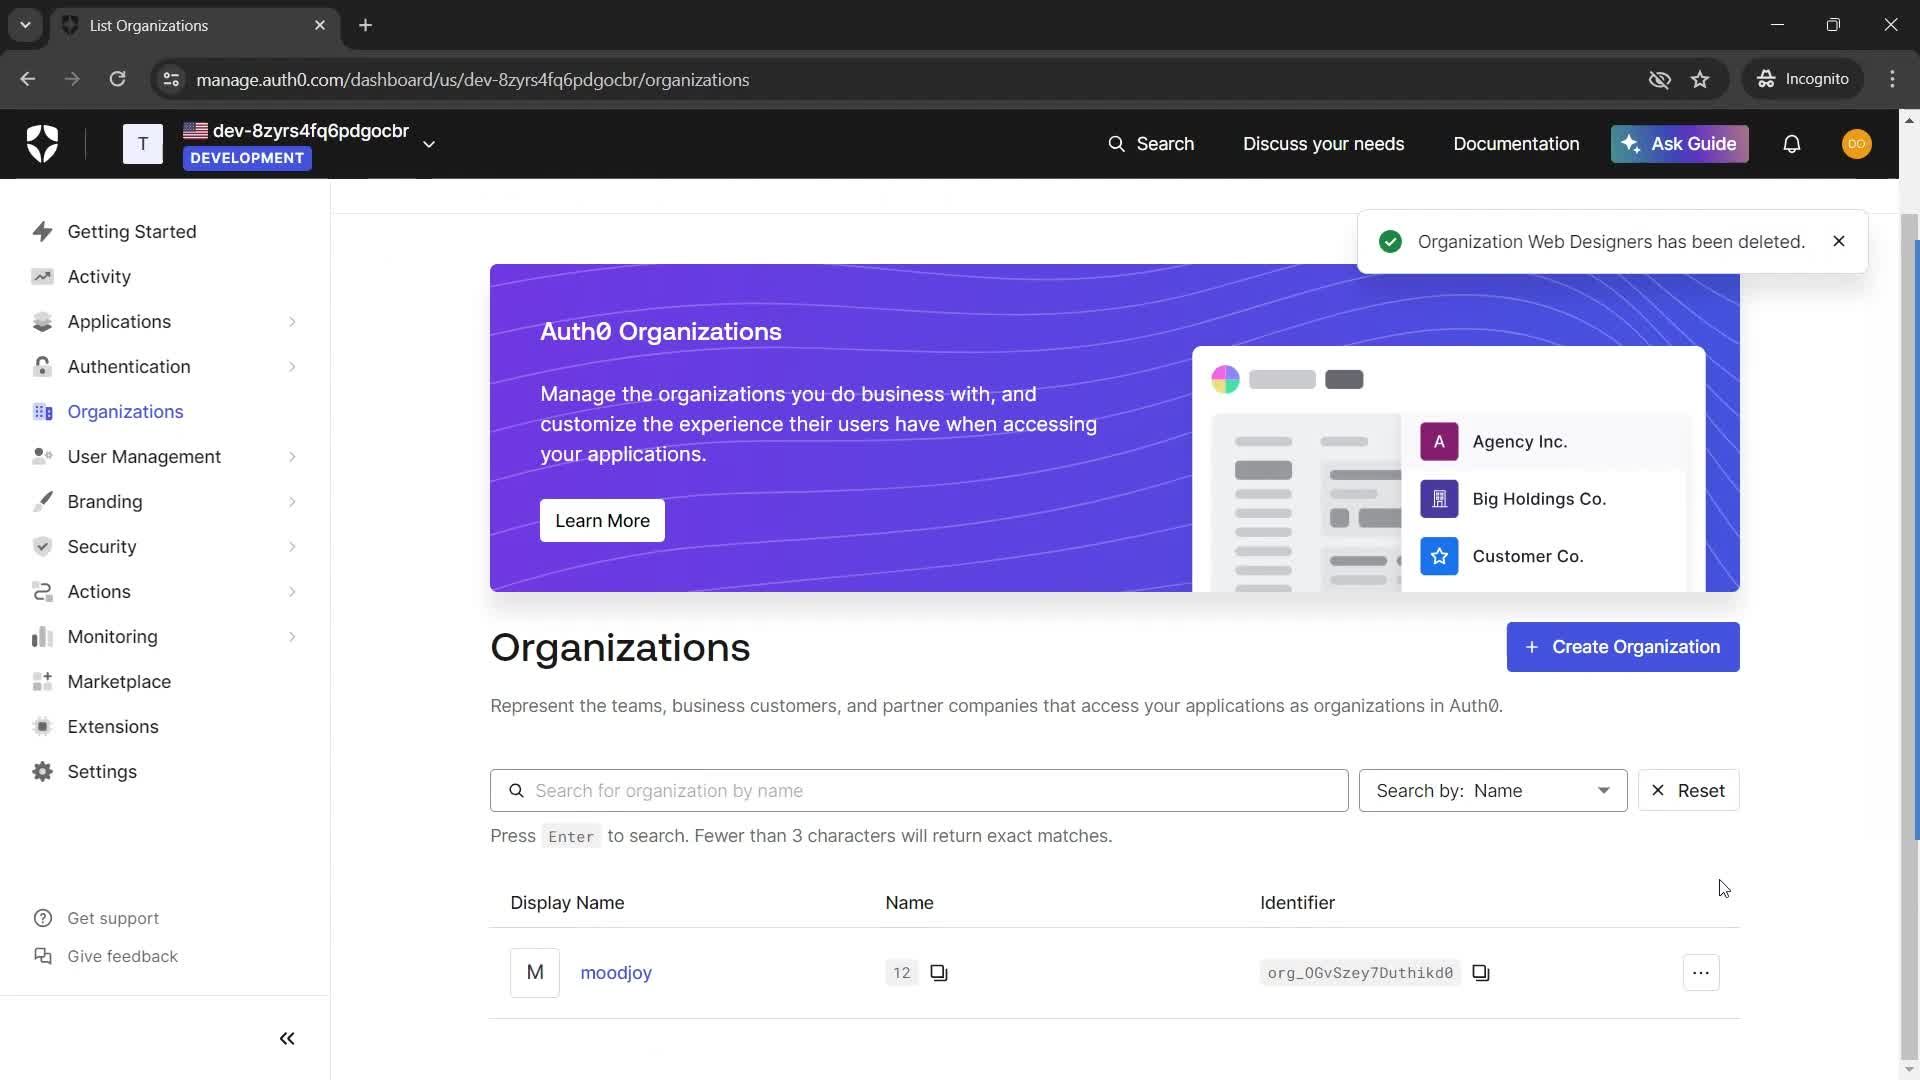The image size is (1920, 1080).
Task: Open moodjoy row more actions menu
Action: click(x=1701, y=972)
